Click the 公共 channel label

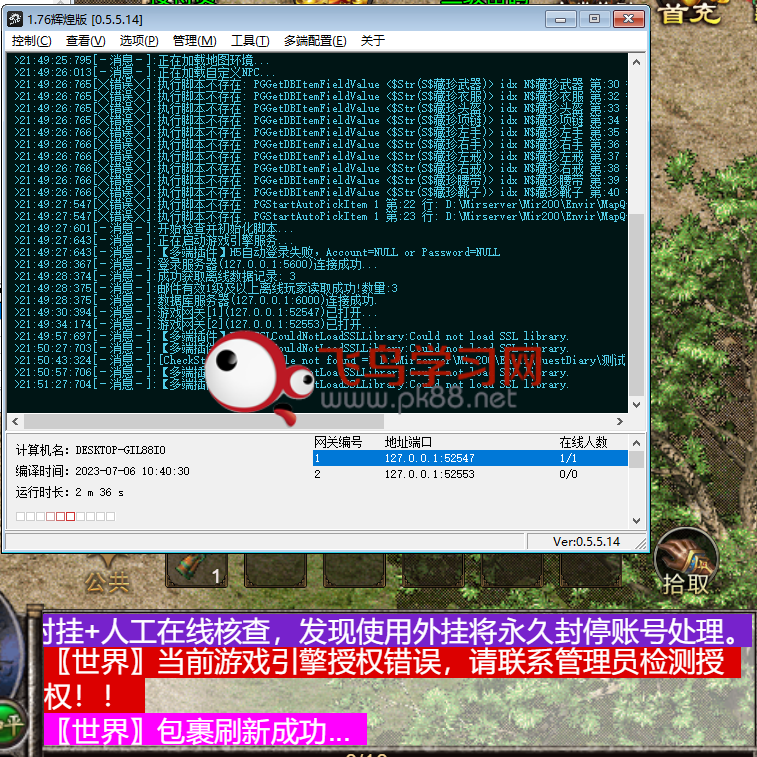click(106, 581)
